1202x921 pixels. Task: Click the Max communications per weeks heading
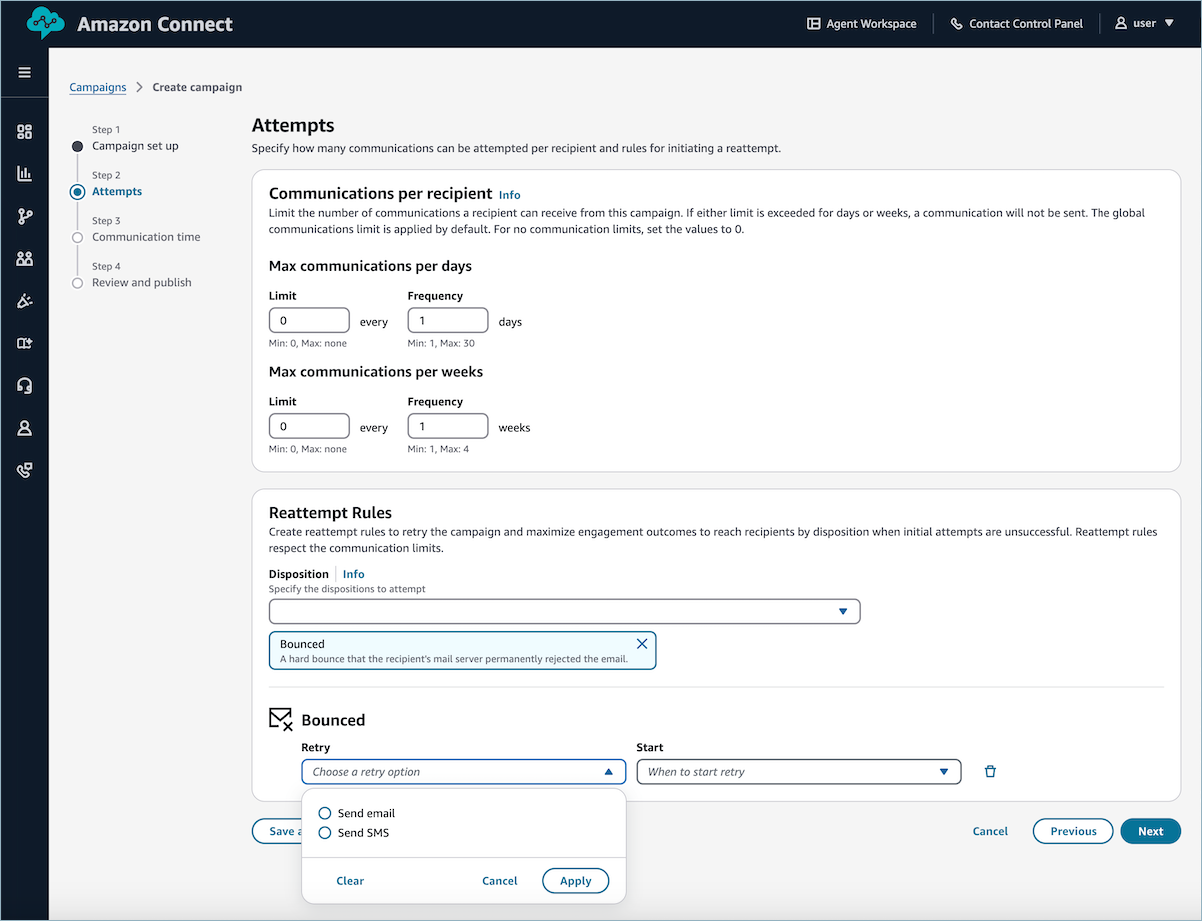pyautogui.click(x=376, y=372)
